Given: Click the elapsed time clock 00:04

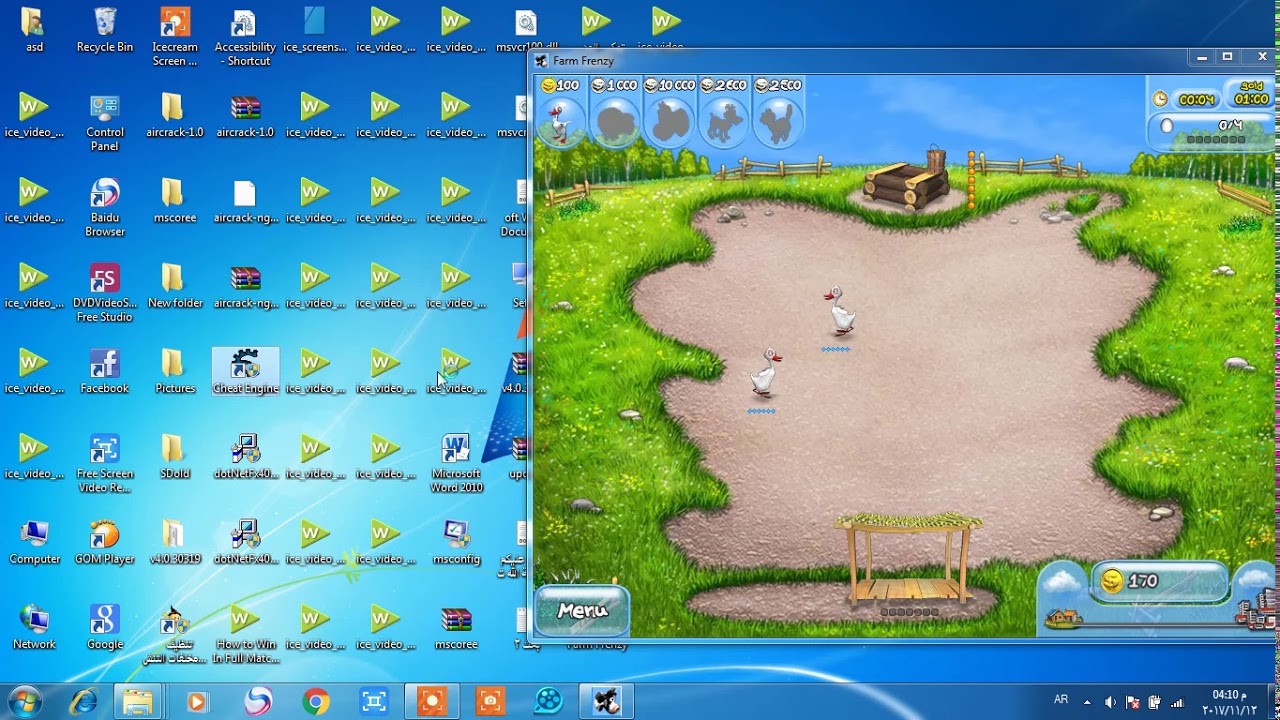Looking at the screenshot, I should pos(1188,99).
